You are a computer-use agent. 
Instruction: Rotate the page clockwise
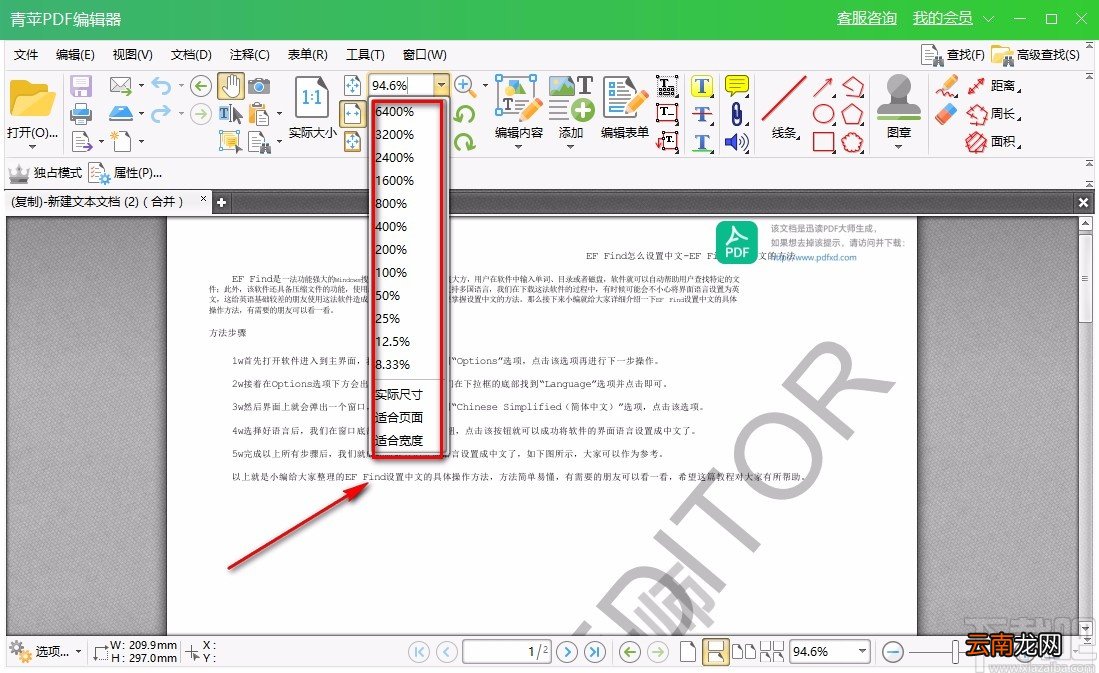pos(464,142)
